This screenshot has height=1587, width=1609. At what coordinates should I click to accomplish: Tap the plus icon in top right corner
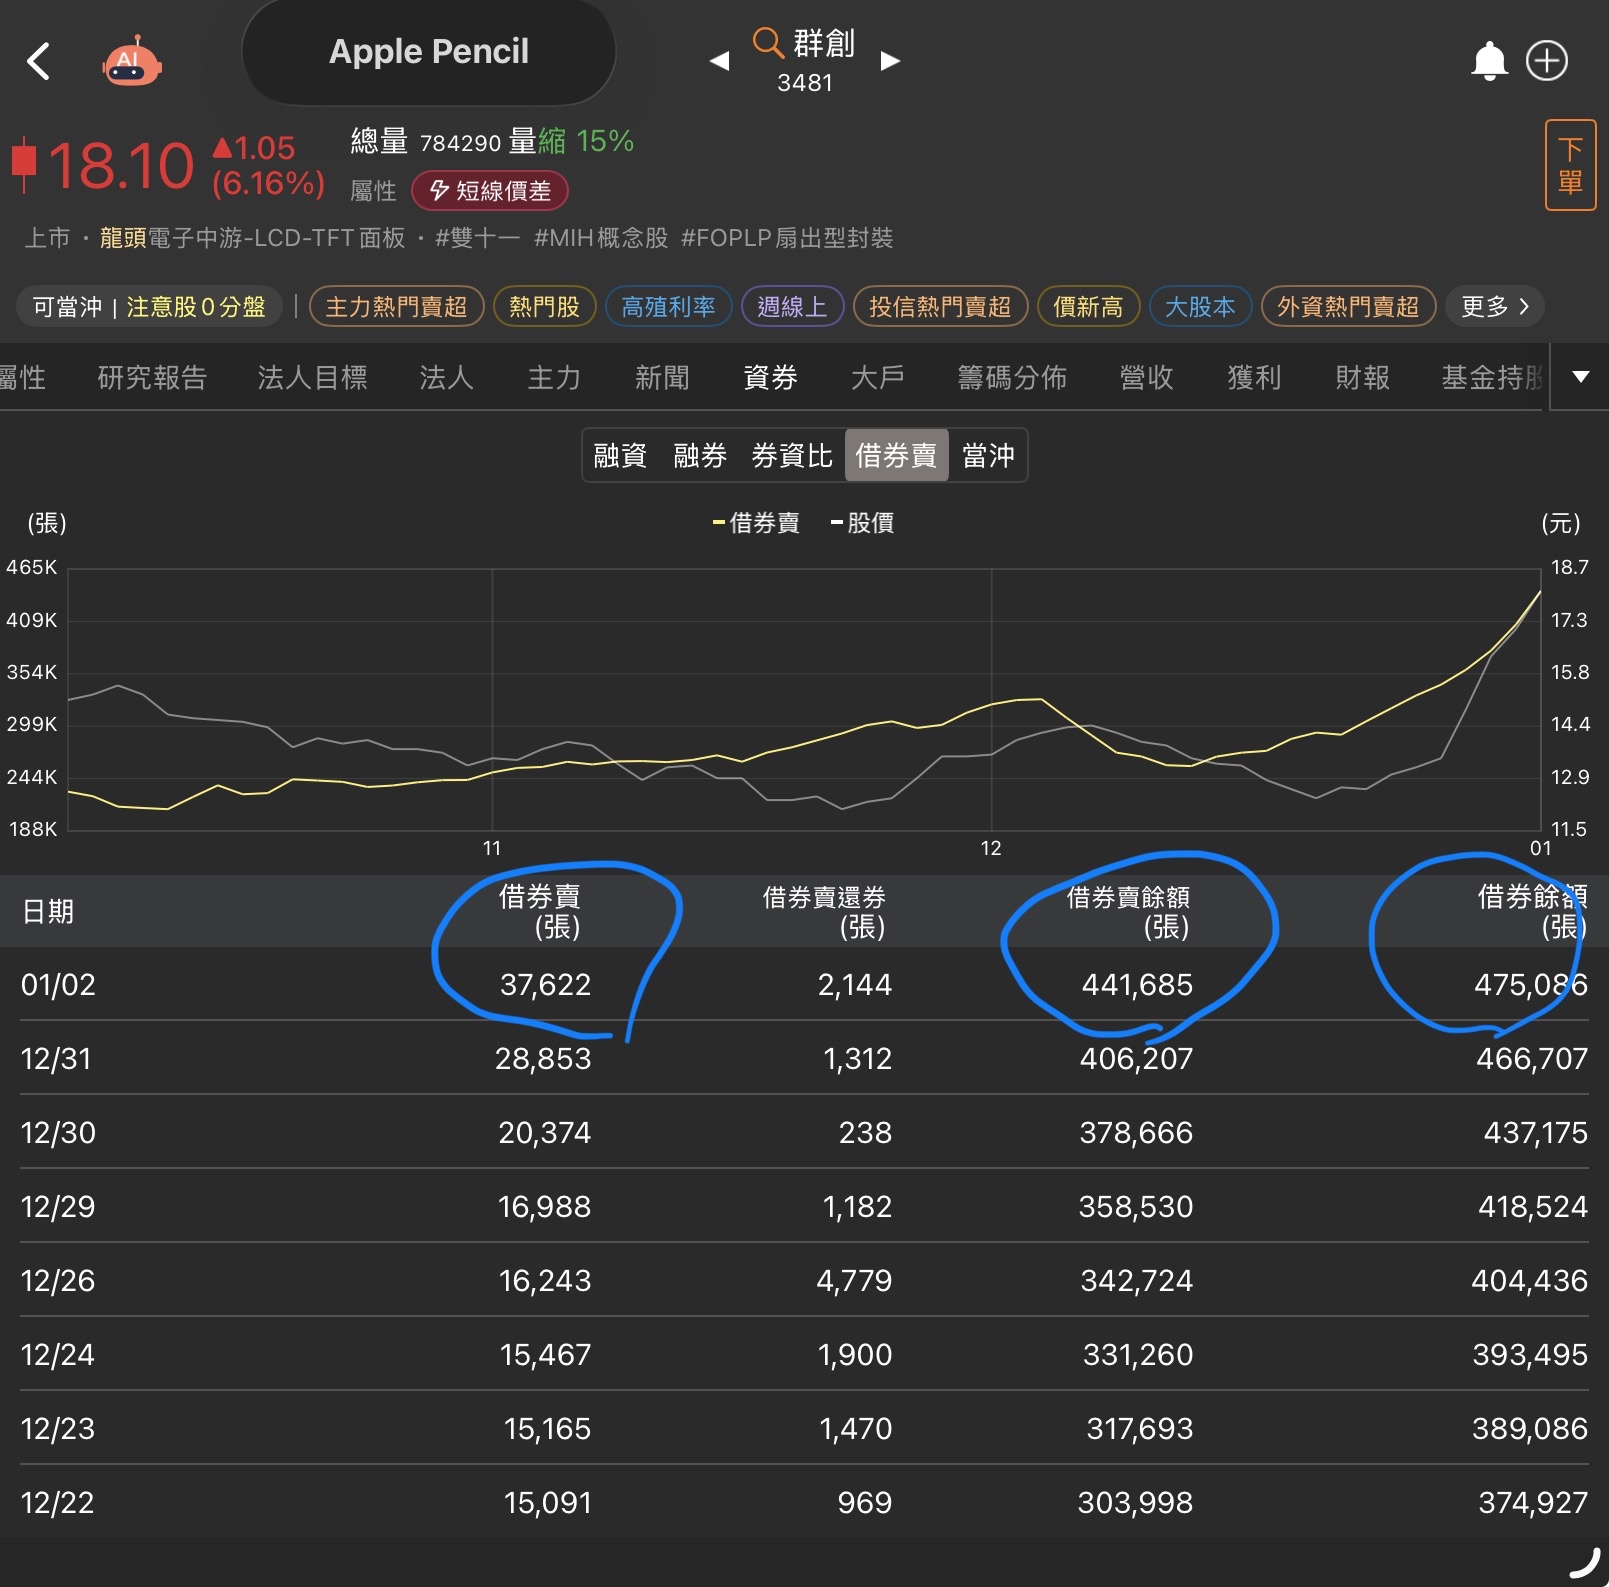click(x=1546, y=61)
